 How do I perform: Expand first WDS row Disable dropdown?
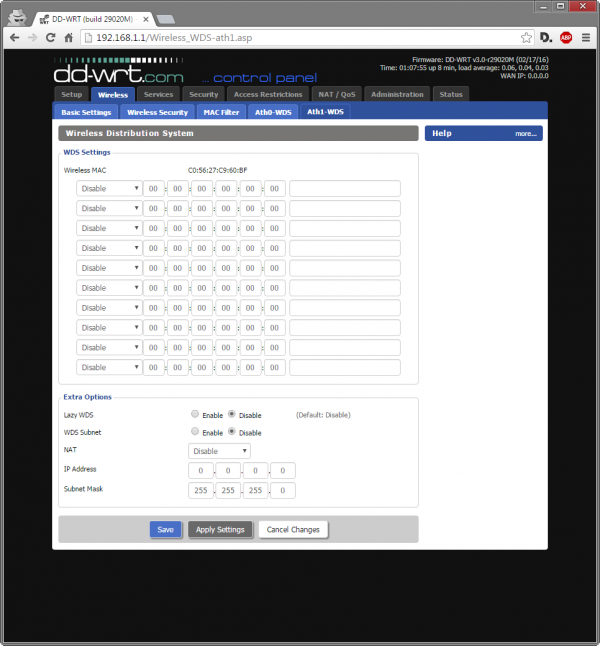109,188
